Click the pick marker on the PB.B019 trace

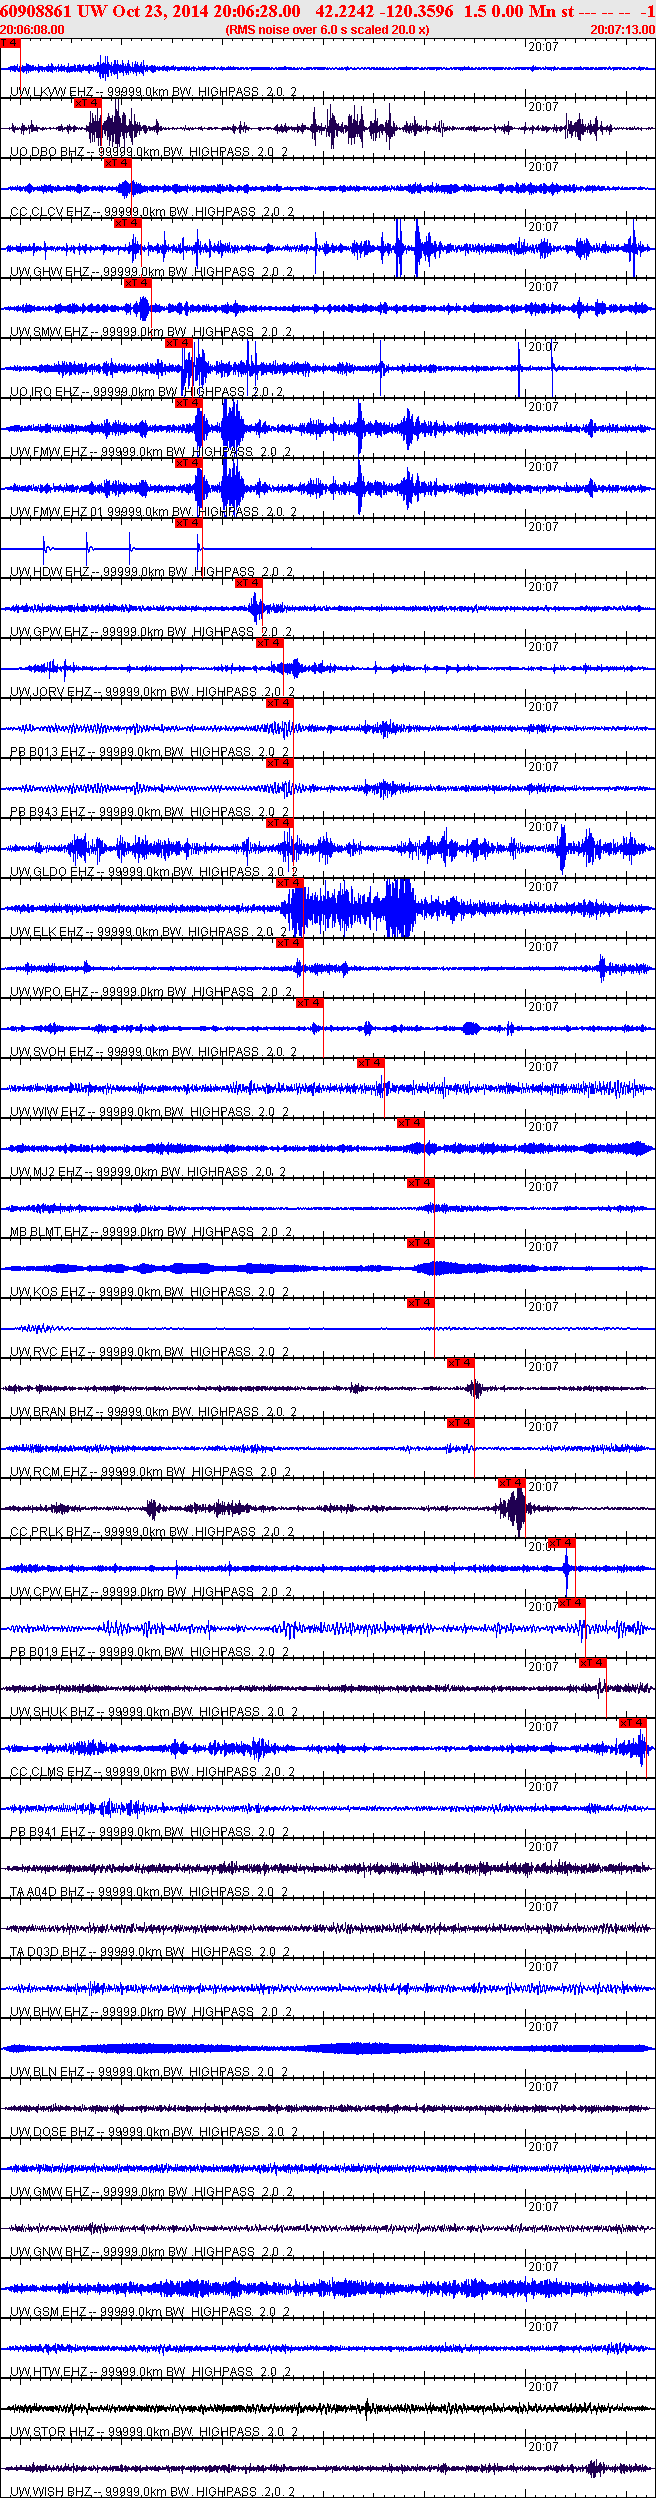(x=572, y=1603)
